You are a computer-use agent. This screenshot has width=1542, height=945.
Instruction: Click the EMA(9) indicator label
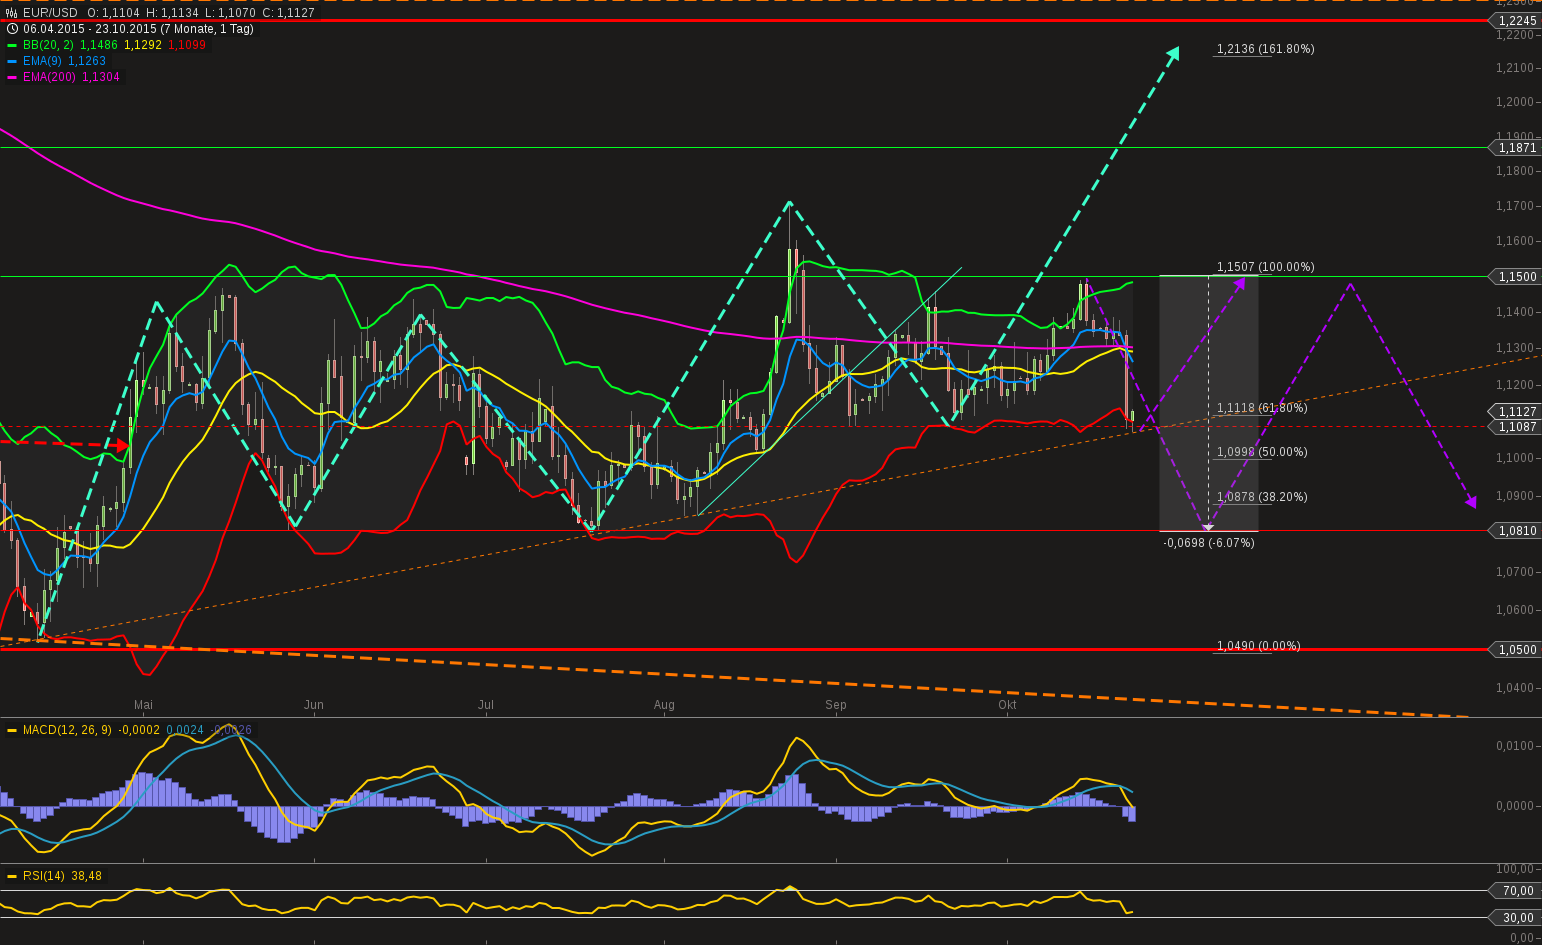point(42,61)
